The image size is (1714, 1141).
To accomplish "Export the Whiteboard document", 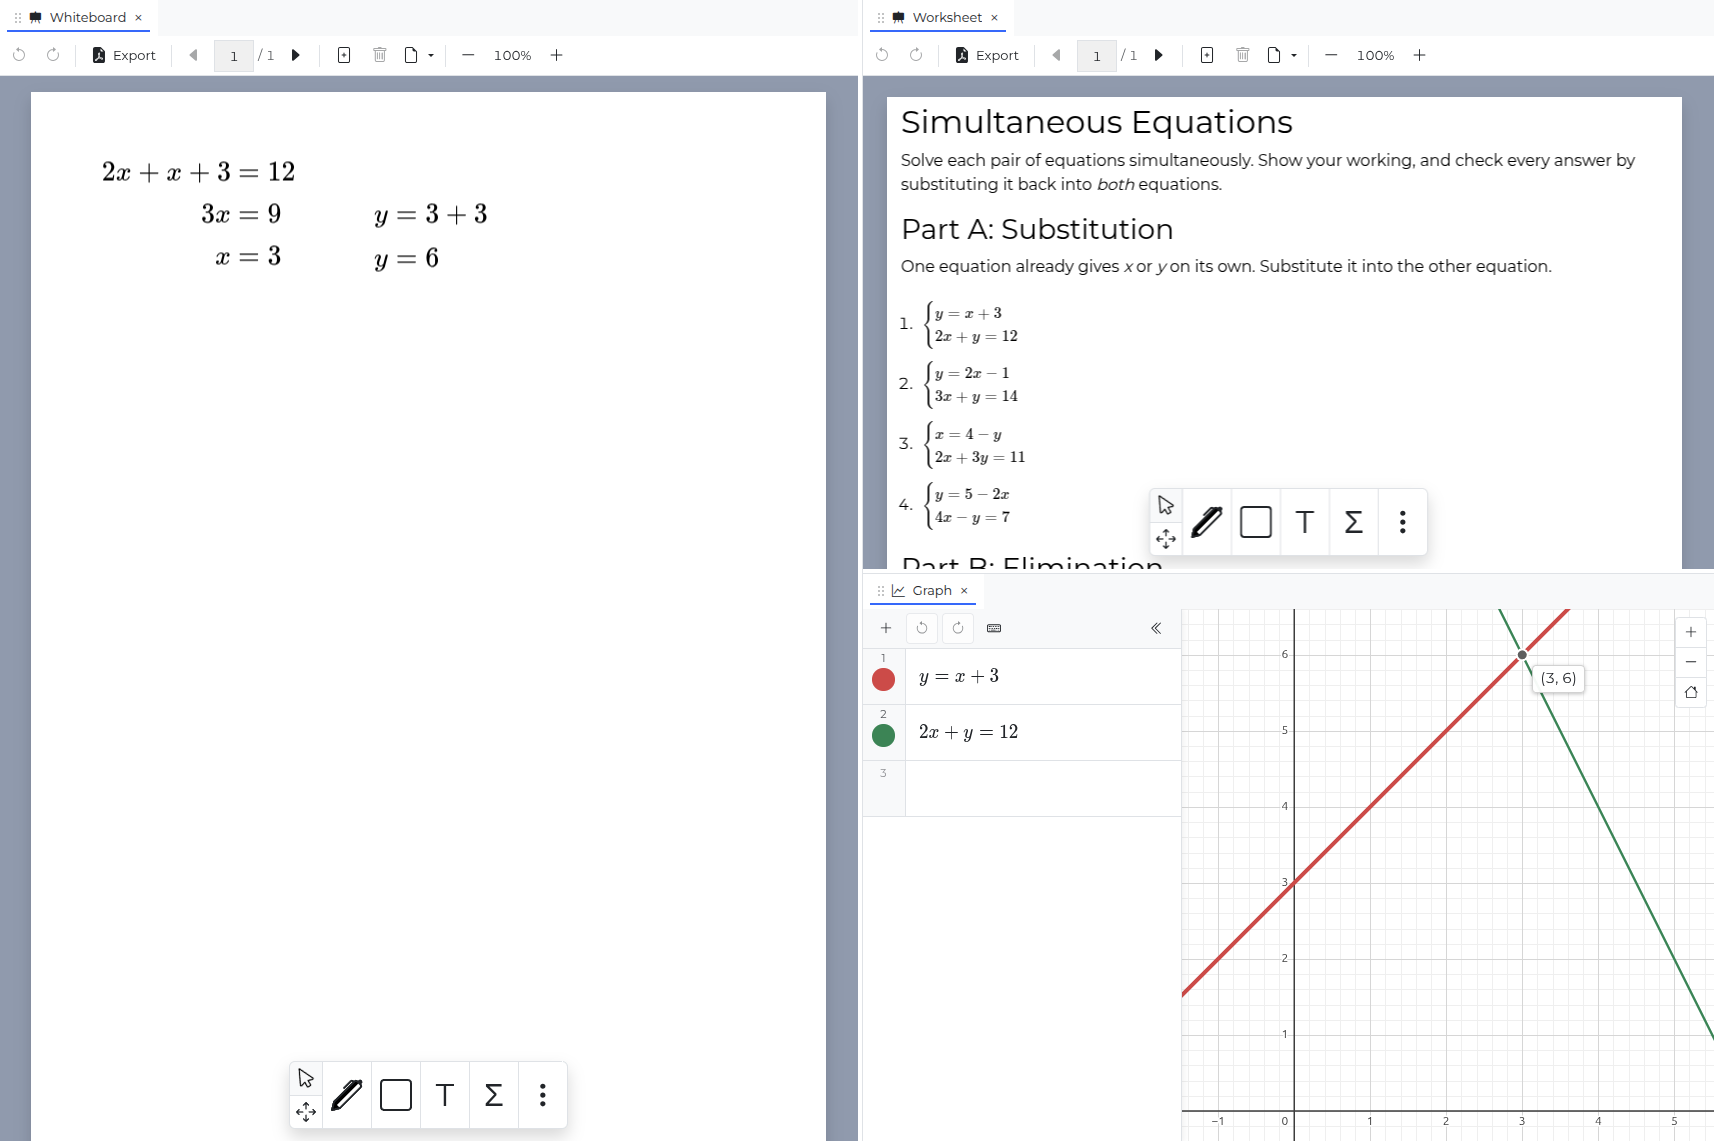I will tap(124, 55).
